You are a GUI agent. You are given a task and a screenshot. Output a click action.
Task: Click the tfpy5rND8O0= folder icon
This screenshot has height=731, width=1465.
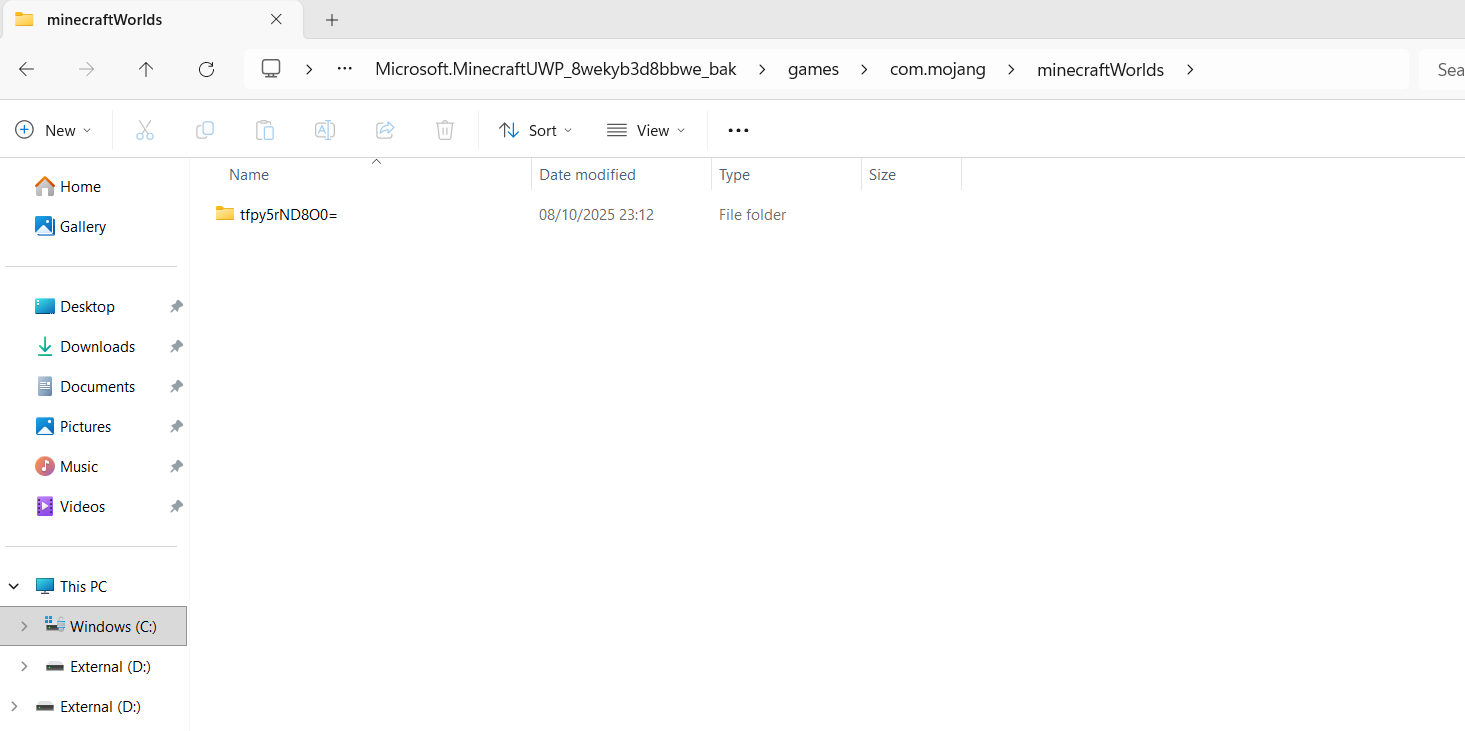coord(225,213)
